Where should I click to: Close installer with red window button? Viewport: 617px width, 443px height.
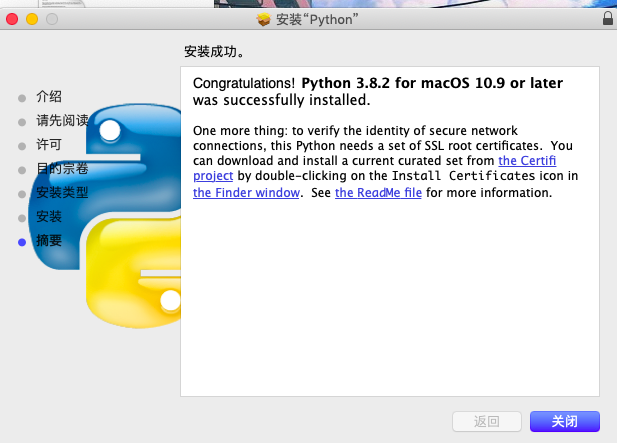pyautogui.click(x=12, y=19)
